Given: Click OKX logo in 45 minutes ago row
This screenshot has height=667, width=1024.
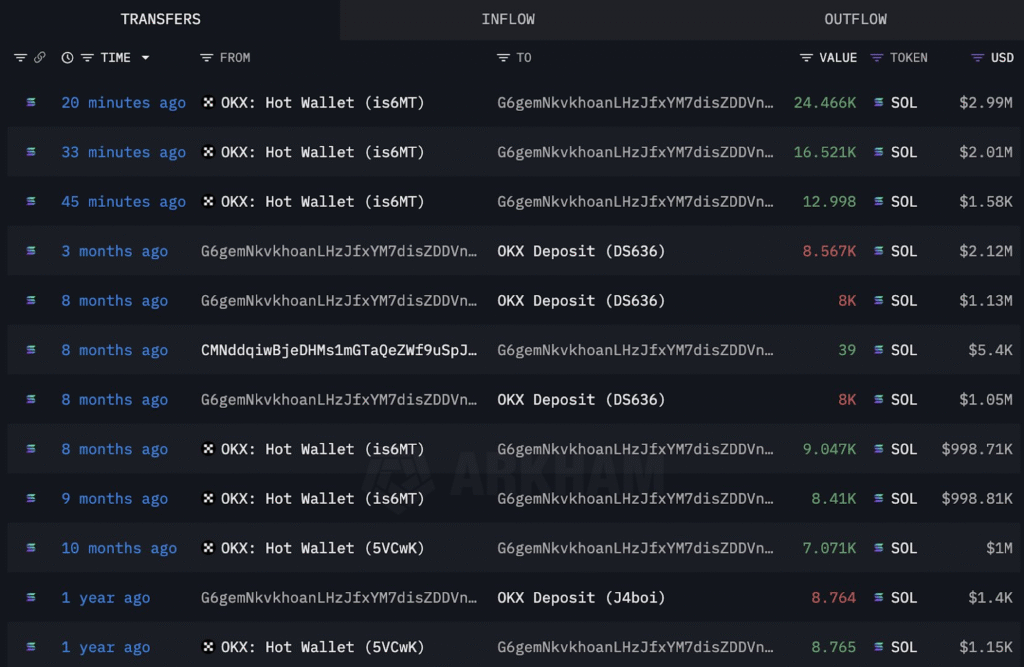Looking at the screenshot, I should [x=208, y=202].
